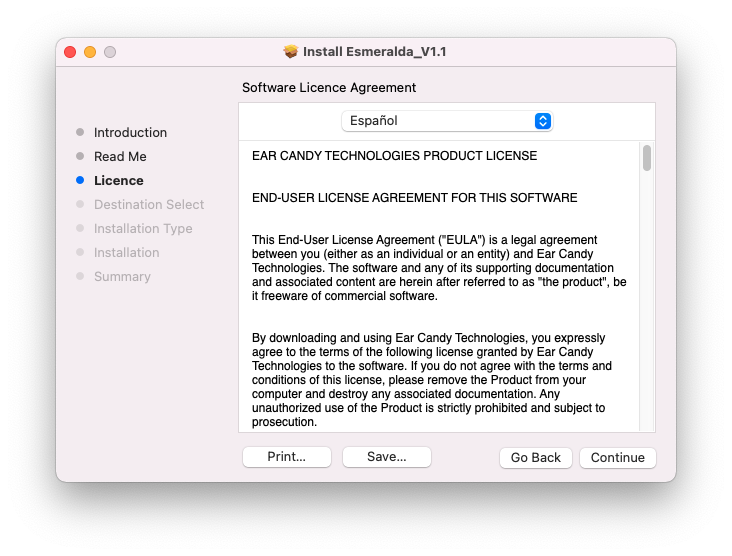Click the blue dropdown arrows icon
Viewport: 732px width, 556px height.
[542, 121]
